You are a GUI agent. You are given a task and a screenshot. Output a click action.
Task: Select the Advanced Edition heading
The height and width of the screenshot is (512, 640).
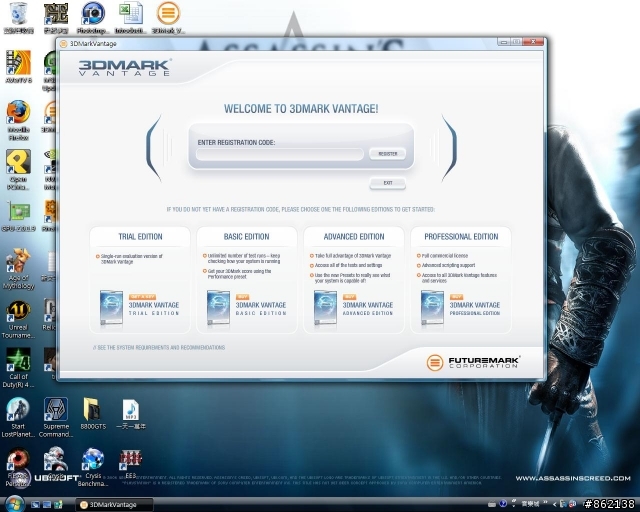[354, 236]
